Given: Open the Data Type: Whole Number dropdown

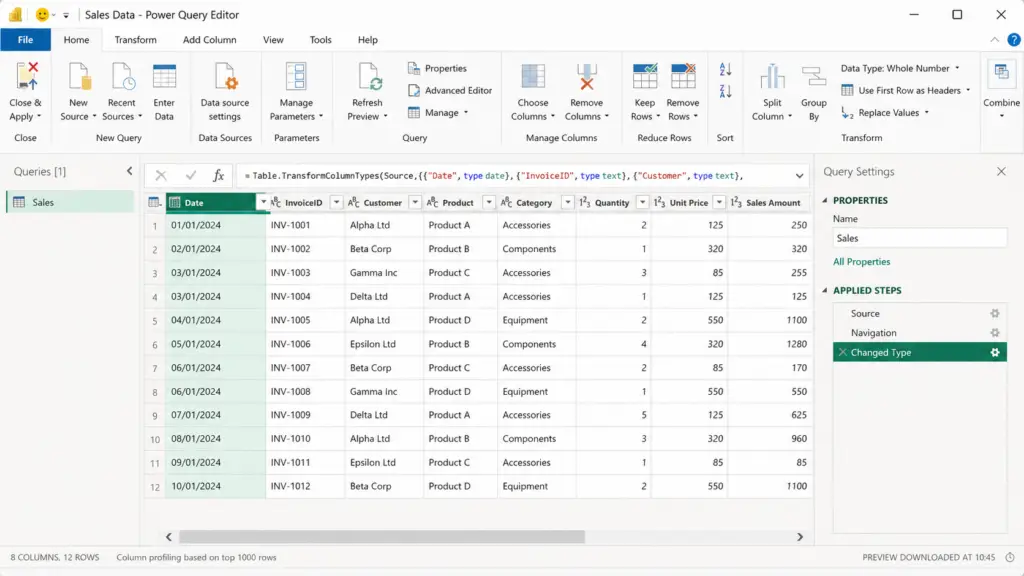Looking at the screenshot, I should 900,68.
